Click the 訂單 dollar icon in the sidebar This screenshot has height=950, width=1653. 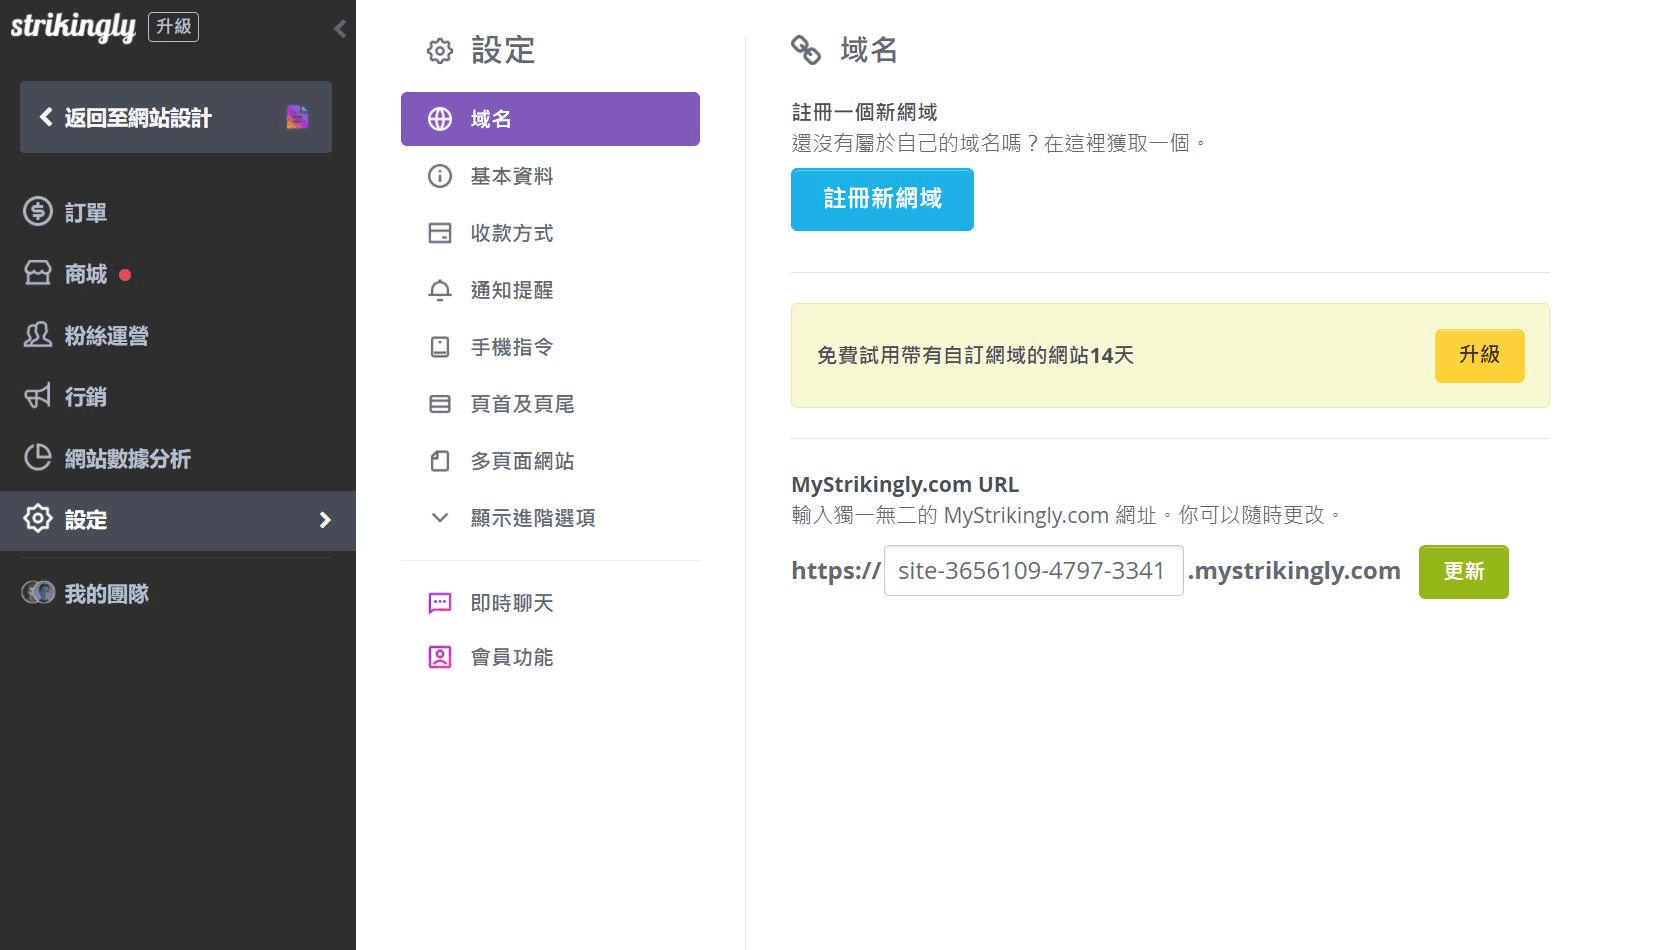[x=36, y=211]
